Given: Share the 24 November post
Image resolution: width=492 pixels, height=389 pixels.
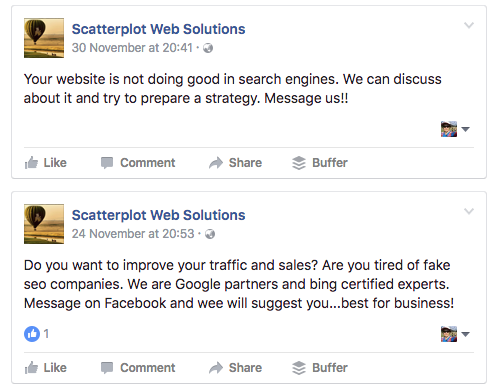Looking at the screenshot, I should click(235, 368).
